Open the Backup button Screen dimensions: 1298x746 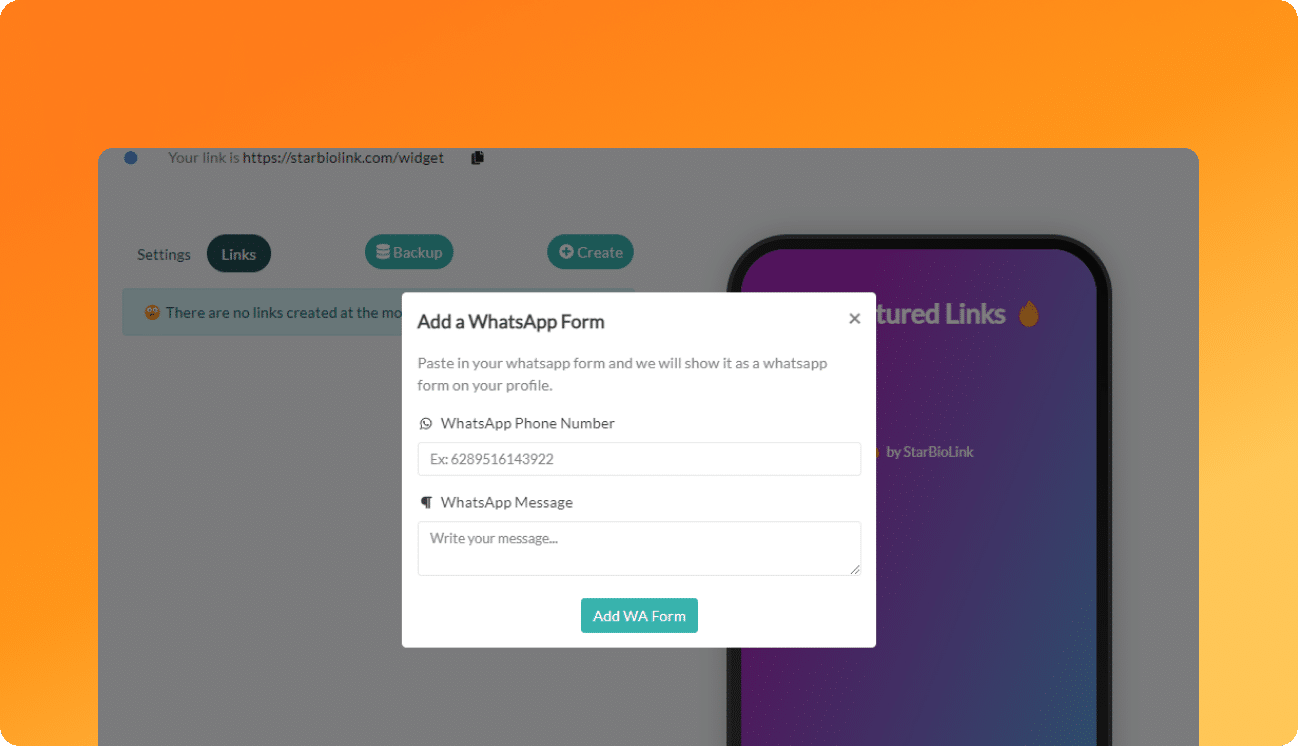click(409, 253)
